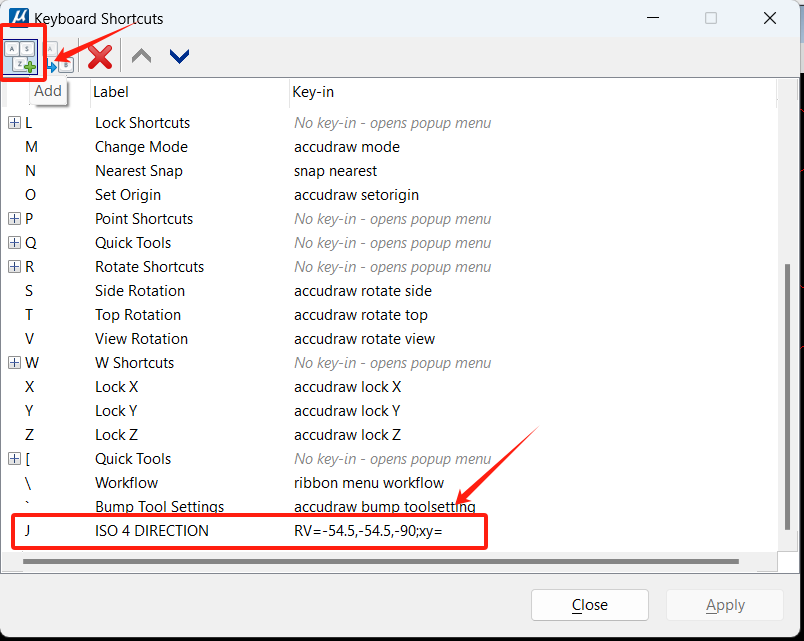Click the Key-in column header

(313, 92)
